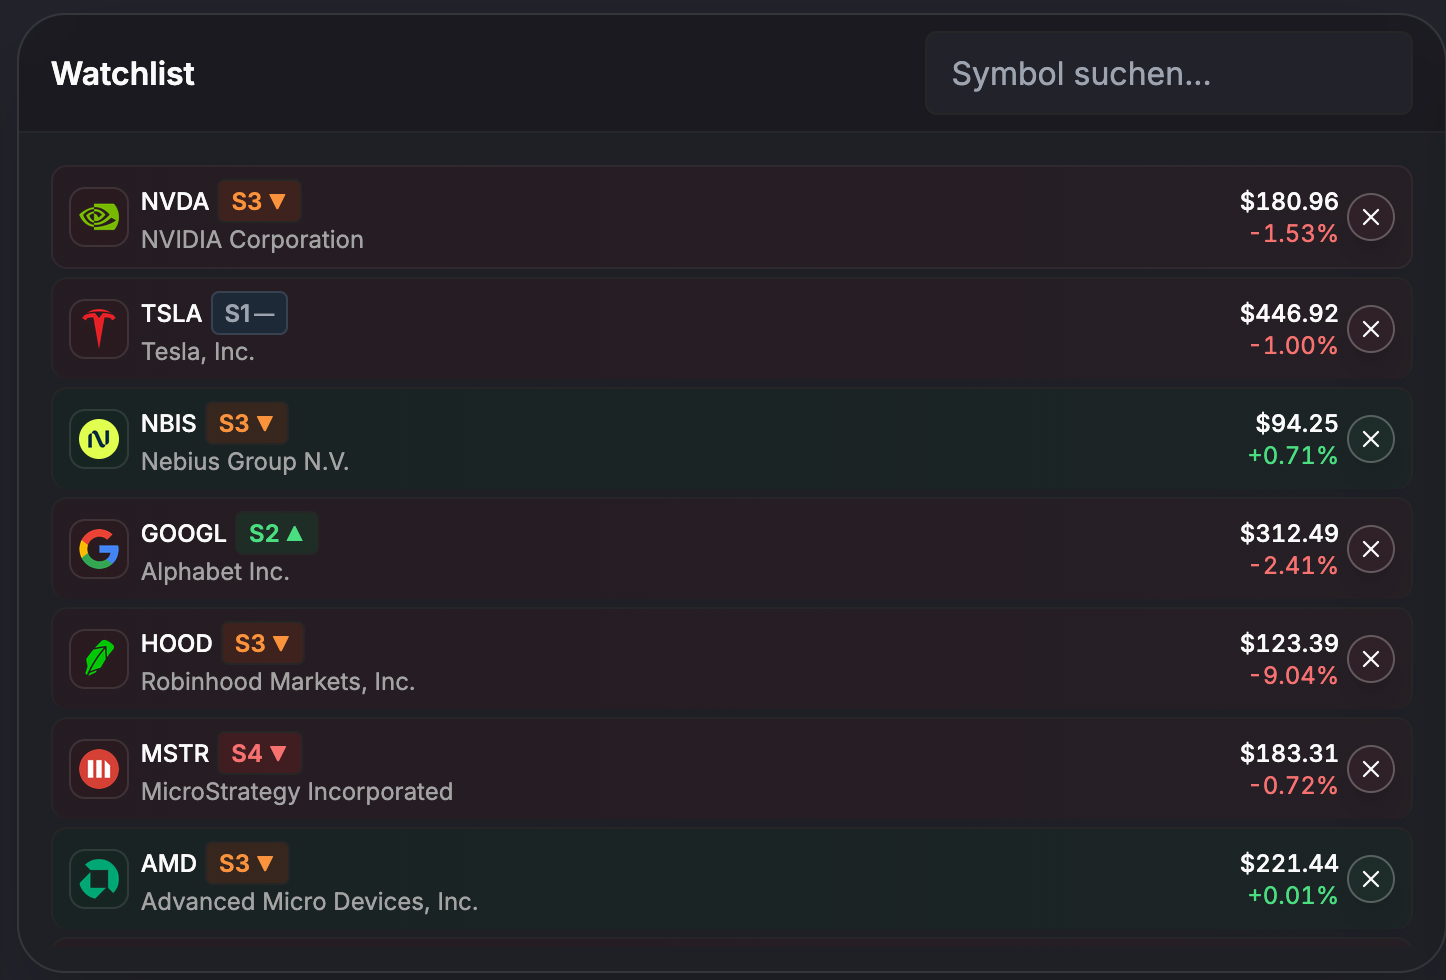The image size is (1446, 980).
Task: Remove HOOD from the watchlist
Action: [1370, 659]
